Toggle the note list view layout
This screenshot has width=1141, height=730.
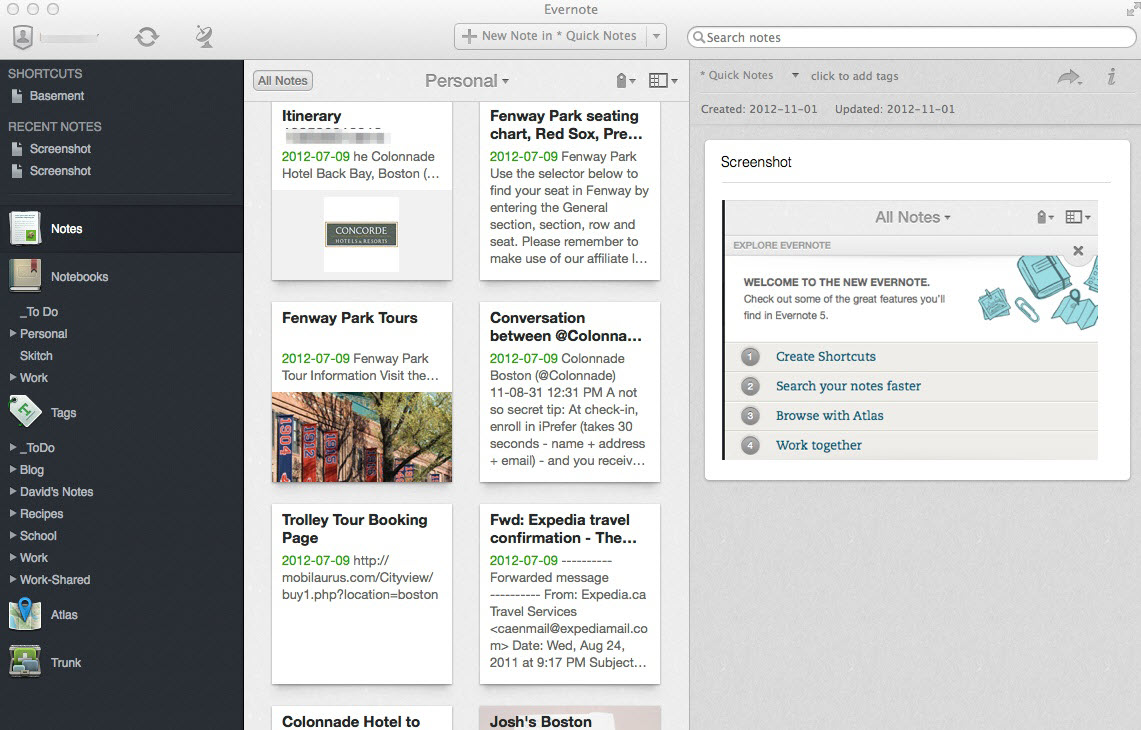[x=658, y=80]
